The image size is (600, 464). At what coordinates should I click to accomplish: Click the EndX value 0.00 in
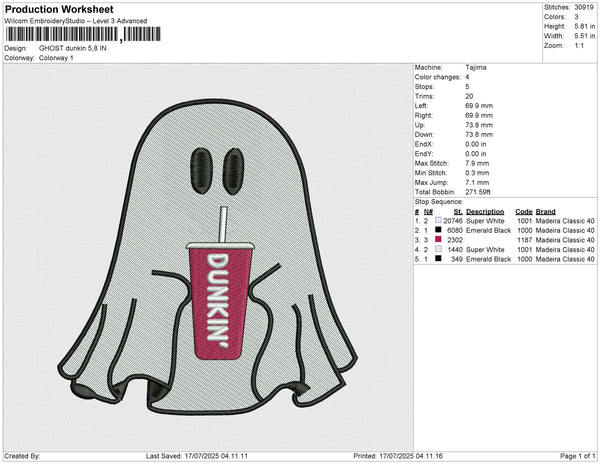pyautogui.click(x=476, y=144)
